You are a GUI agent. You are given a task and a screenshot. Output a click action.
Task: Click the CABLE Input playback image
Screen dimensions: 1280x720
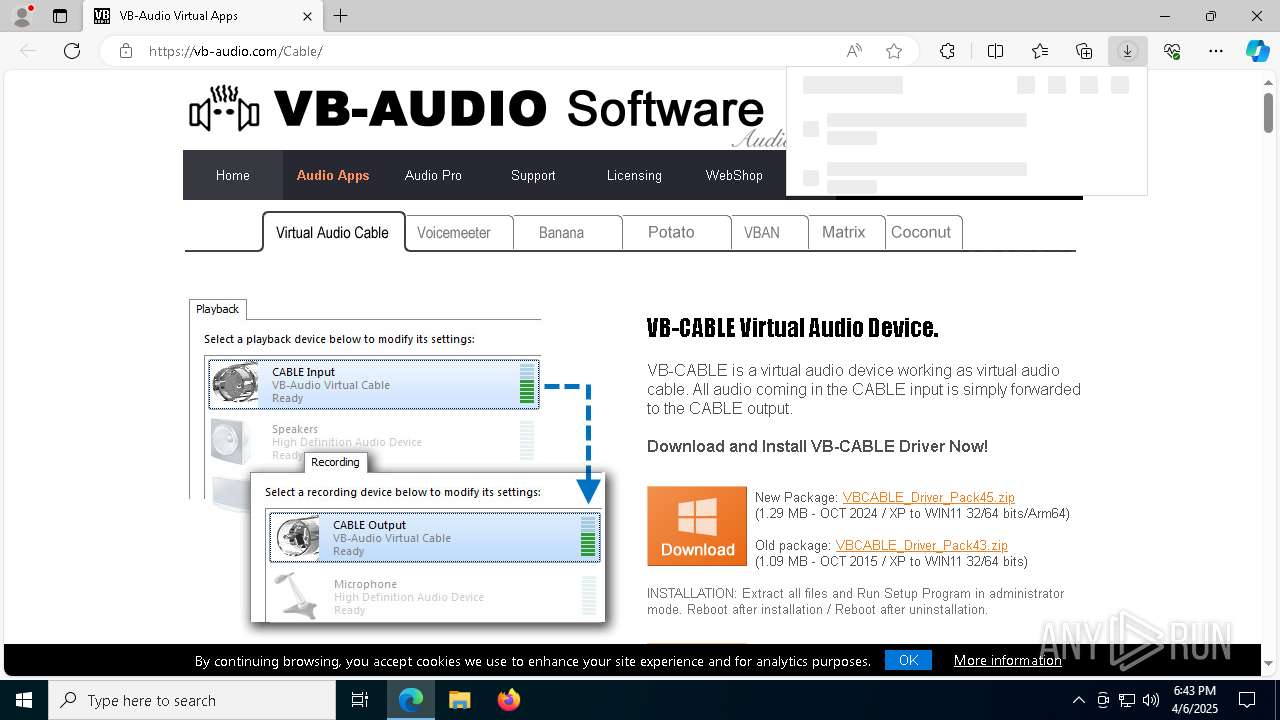pyautogui.click(x=374, y=385)
